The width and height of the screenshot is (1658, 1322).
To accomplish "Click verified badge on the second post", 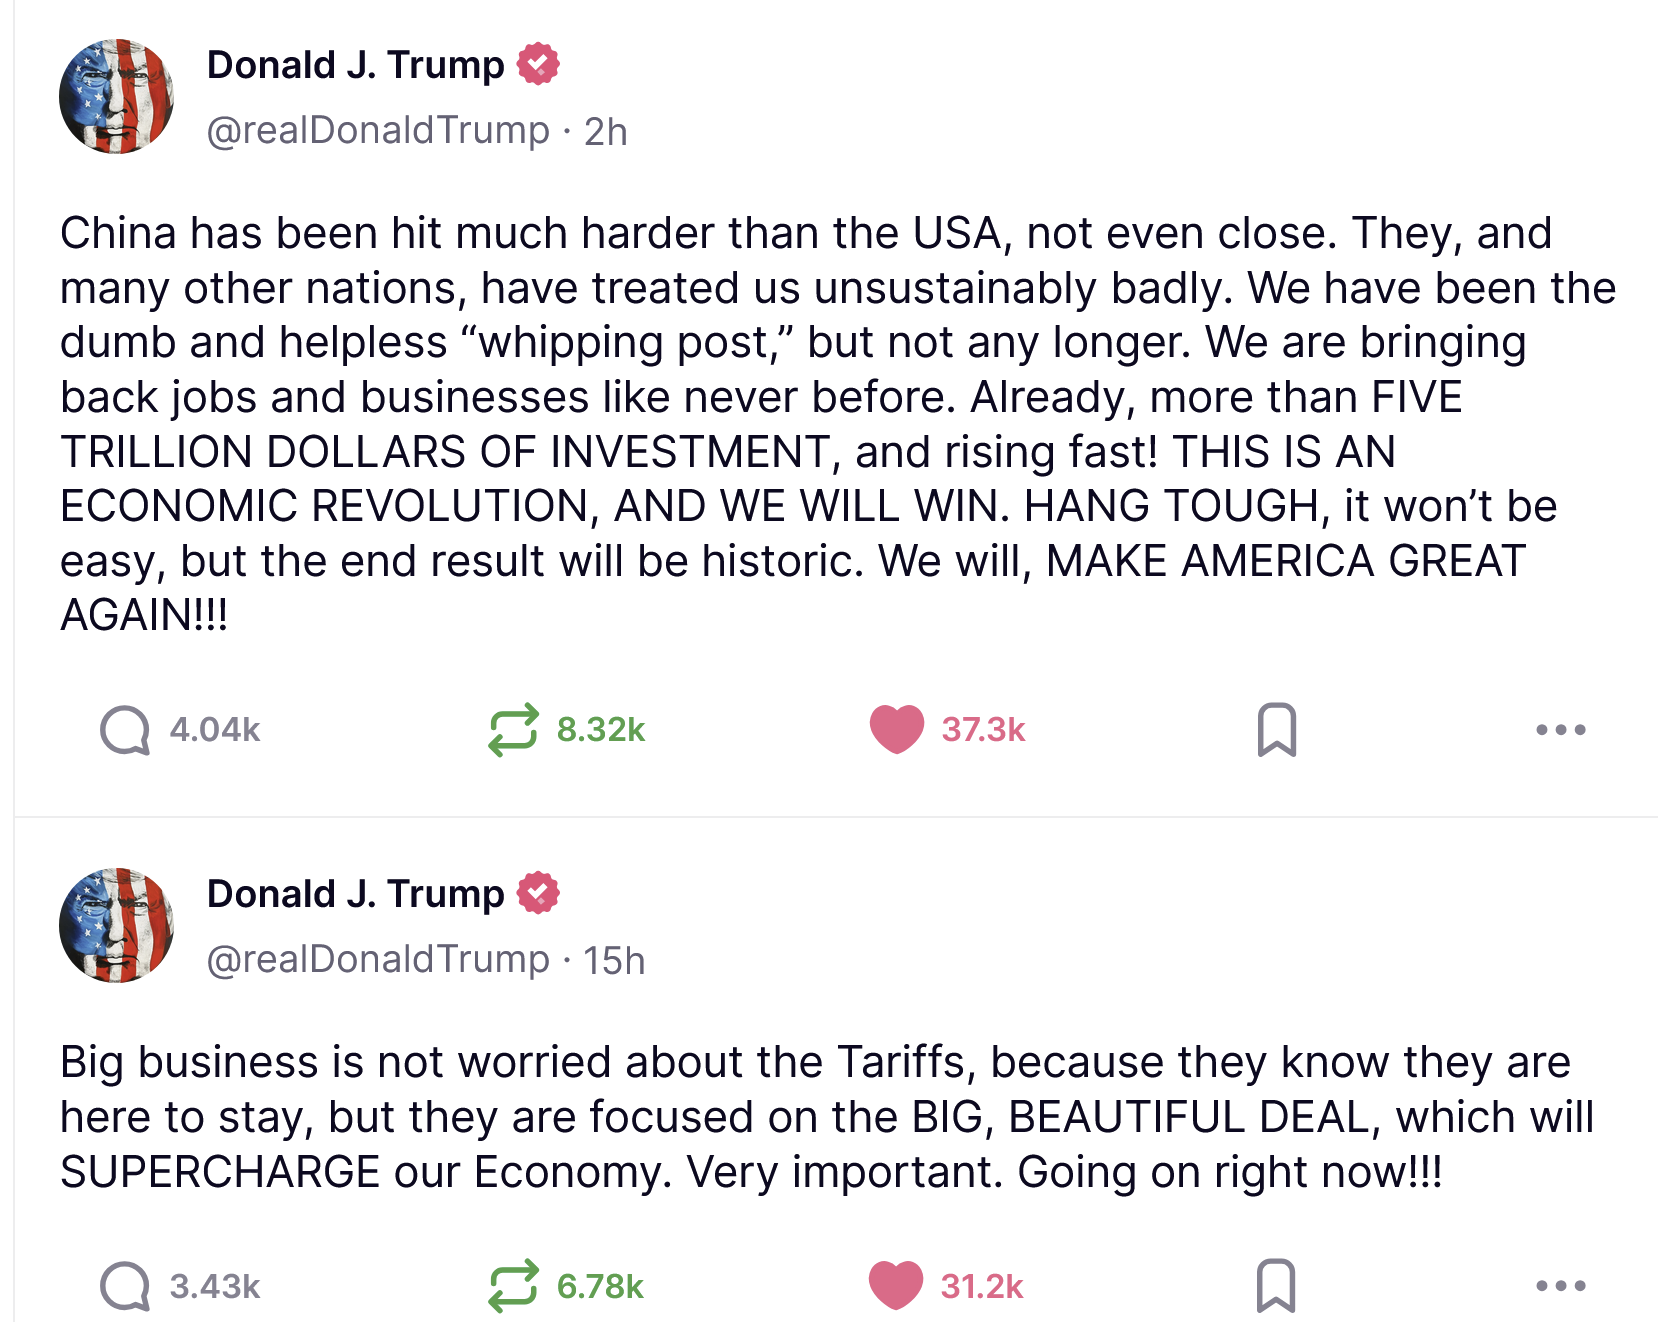I will pyautogui.click(x=538, y=894).
